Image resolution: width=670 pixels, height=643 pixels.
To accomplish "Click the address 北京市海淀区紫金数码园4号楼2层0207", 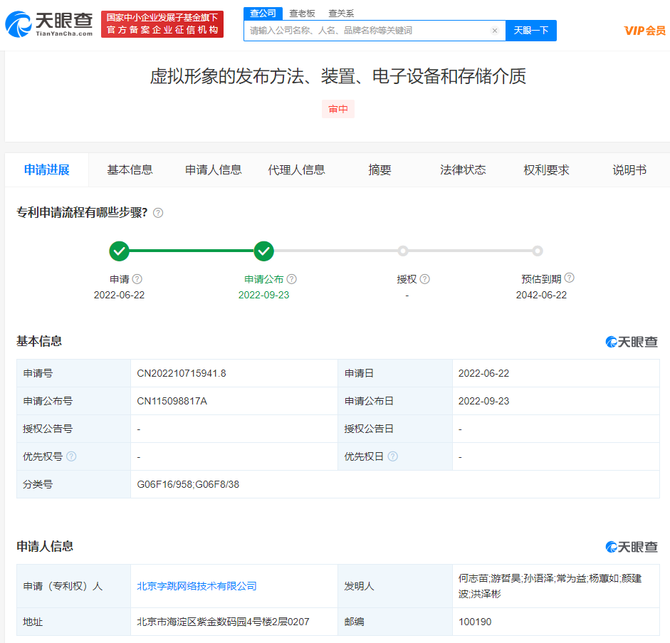I will pyautogui.click(x=223, y=622).
